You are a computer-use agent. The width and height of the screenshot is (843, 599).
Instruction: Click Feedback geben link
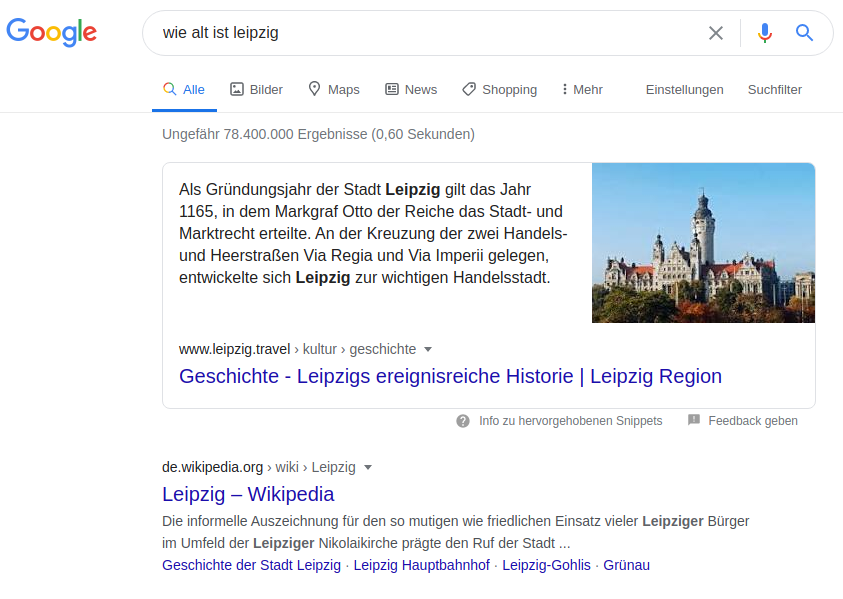(753, 421)
